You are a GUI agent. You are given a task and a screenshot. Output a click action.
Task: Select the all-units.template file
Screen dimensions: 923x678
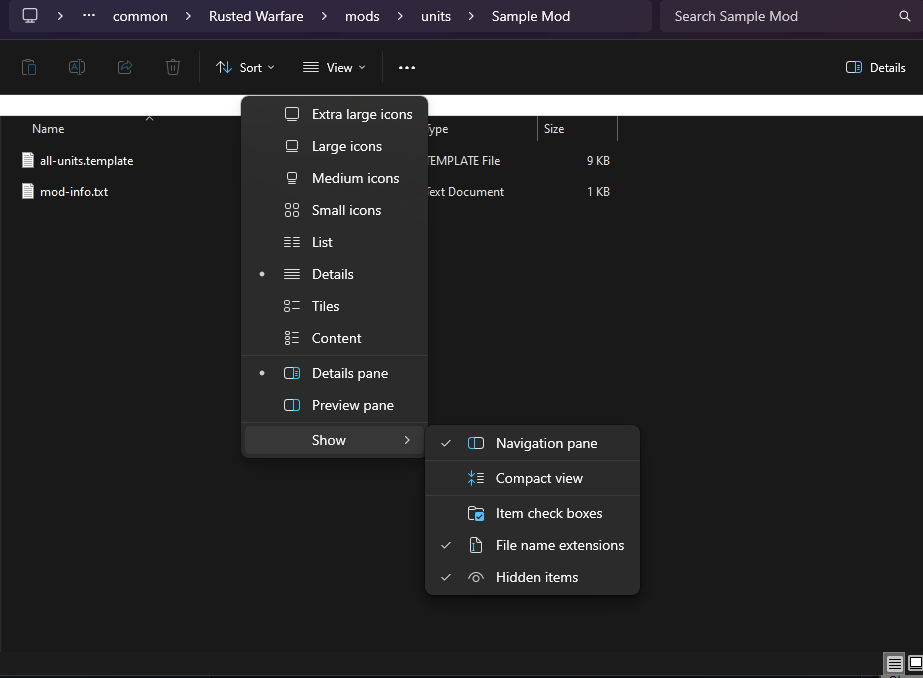point(87,161)
